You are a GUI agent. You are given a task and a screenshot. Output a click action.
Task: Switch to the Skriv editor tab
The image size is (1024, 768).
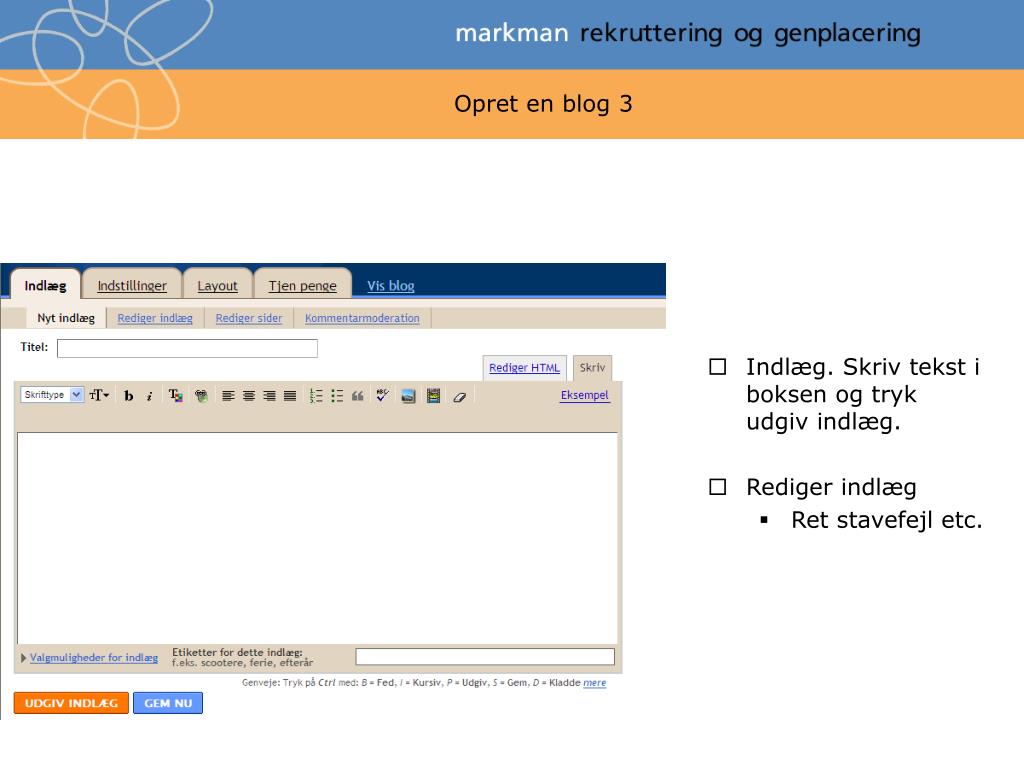(592, 368)
